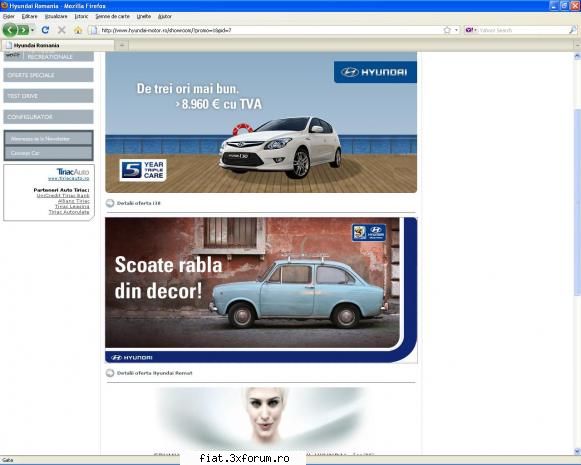Click the Scoate rabla din decor banner
Image resolution: width=581 pixels, height=465 pixels.
[261, 290]
